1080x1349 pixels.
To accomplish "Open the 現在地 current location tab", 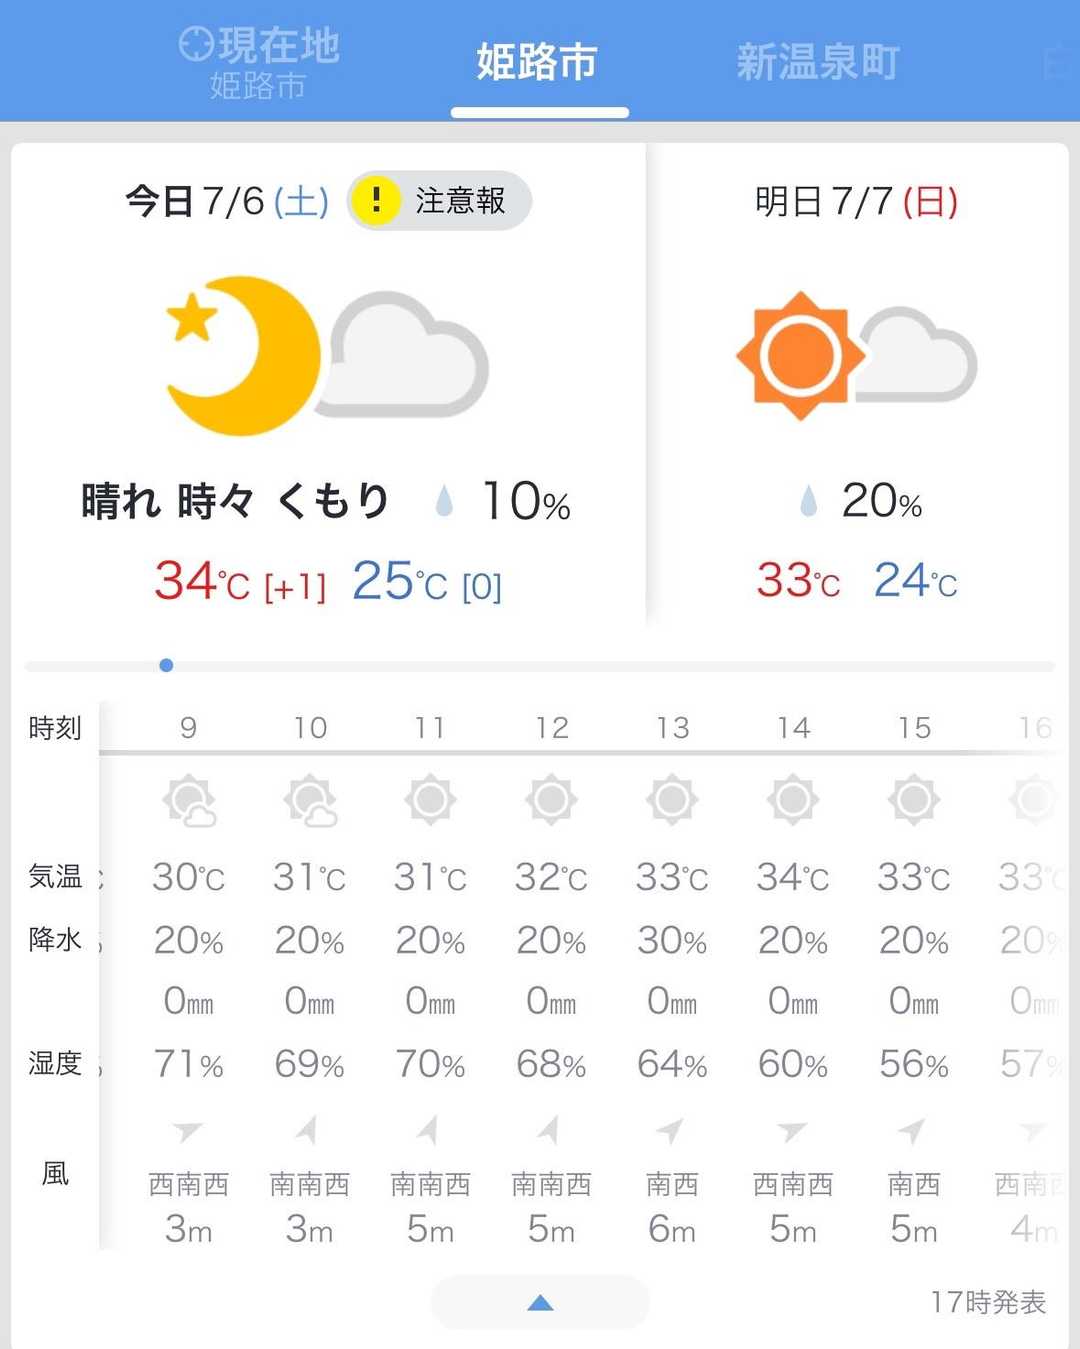I will (260, 64).
